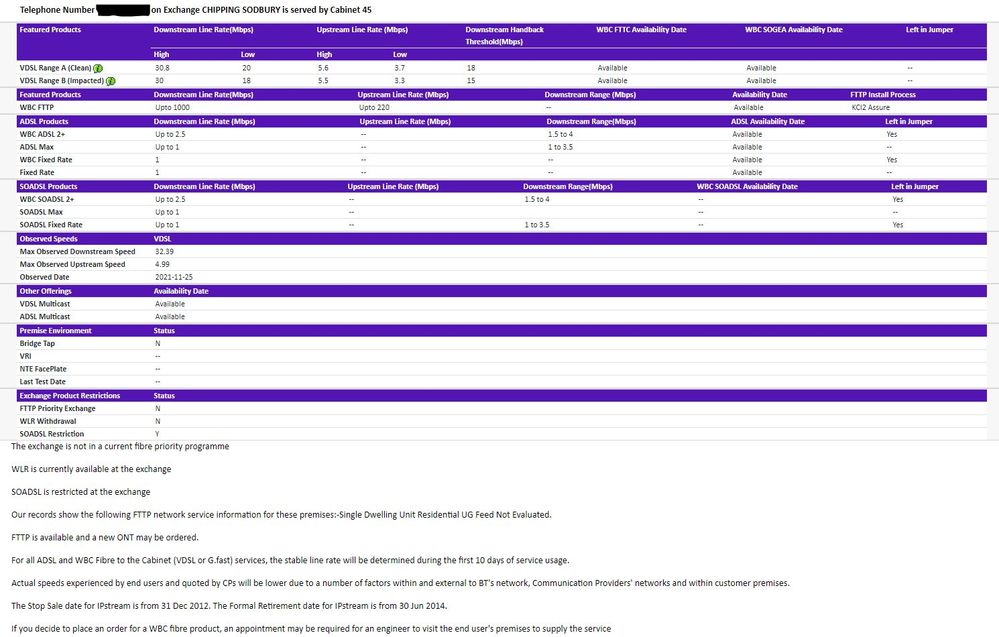The height and width of the screenshot is (637, 999).
Task: Click the WBC SOGEA Availability Date column header
Action: coord(794,30)
